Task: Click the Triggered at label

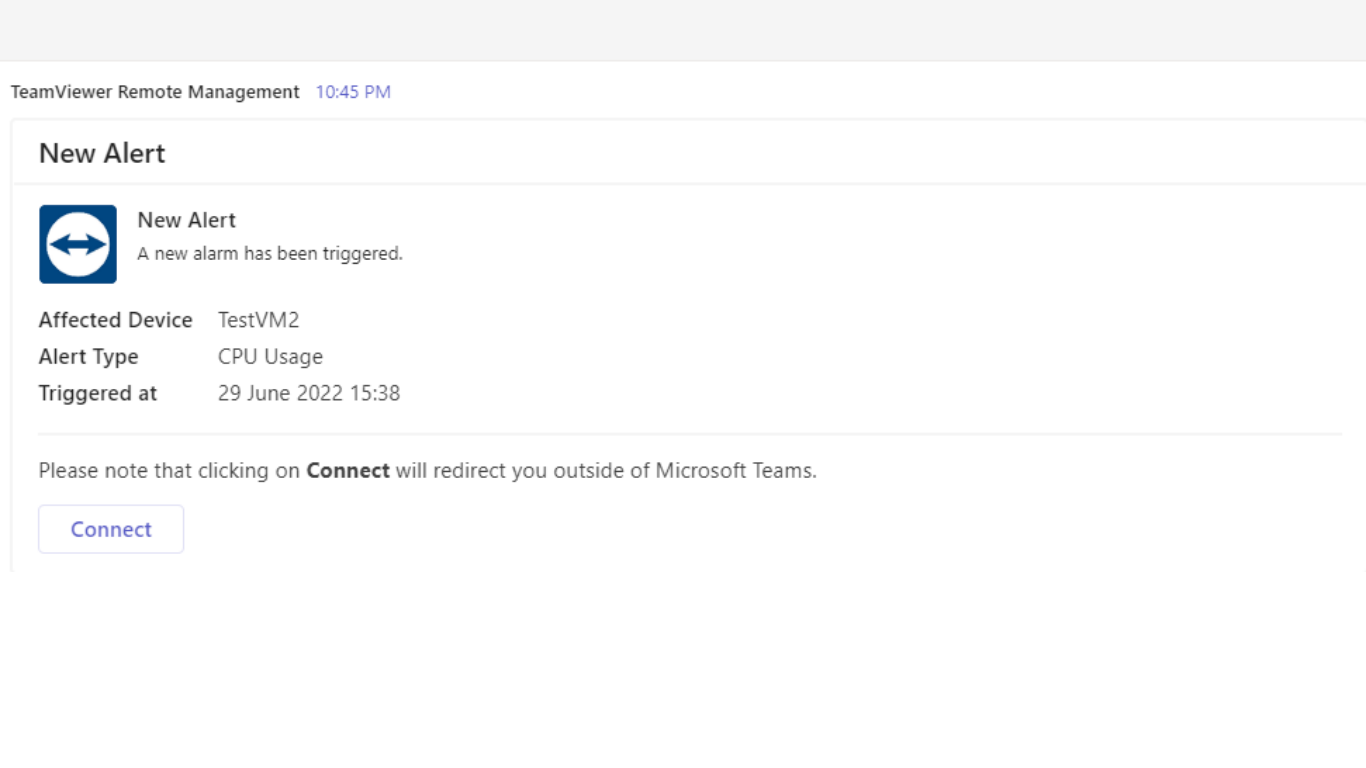Action: (98, 393)
